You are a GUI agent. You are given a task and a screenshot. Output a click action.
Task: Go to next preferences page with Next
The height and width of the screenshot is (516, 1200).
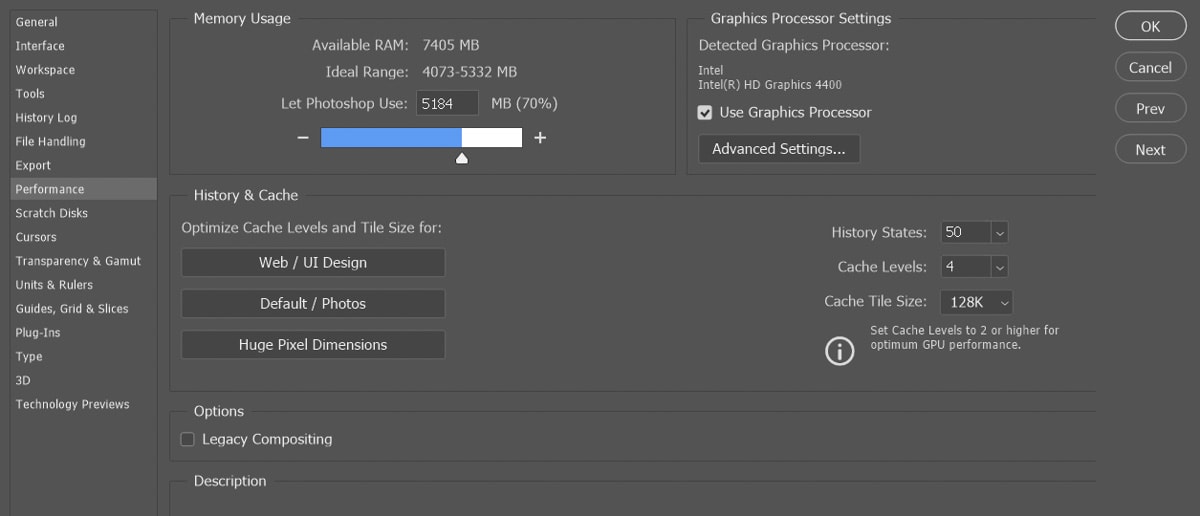pyautogui.click(x=1150, y=150)
